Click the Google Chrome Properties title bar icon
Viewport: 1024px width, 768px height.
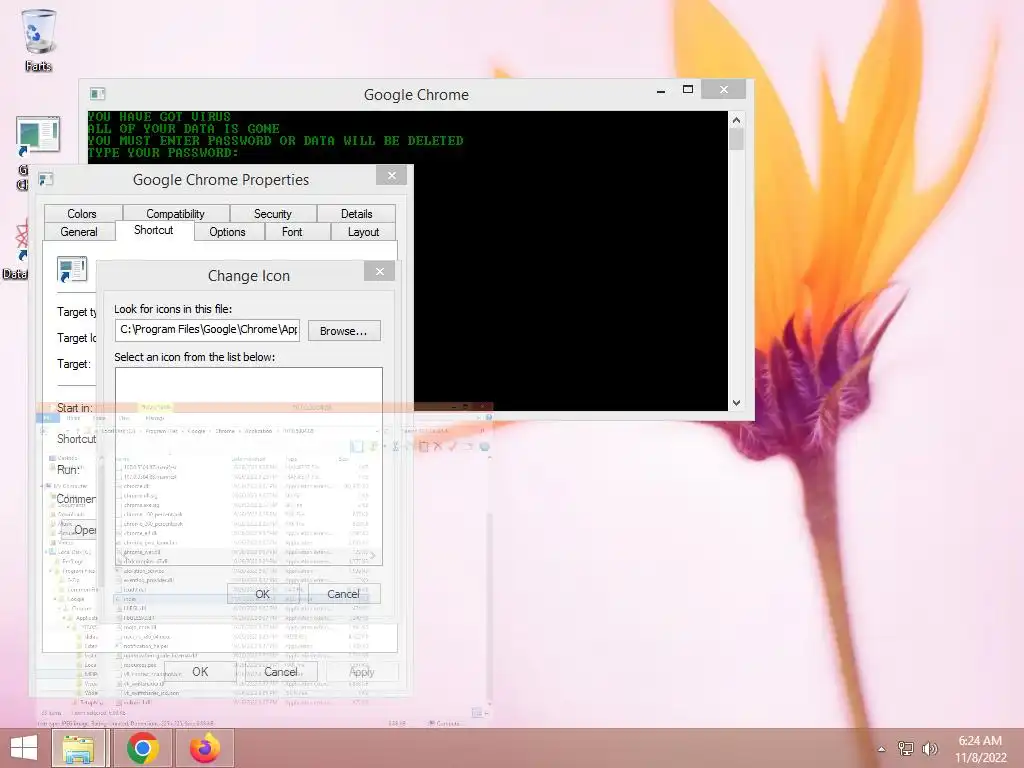46,179
